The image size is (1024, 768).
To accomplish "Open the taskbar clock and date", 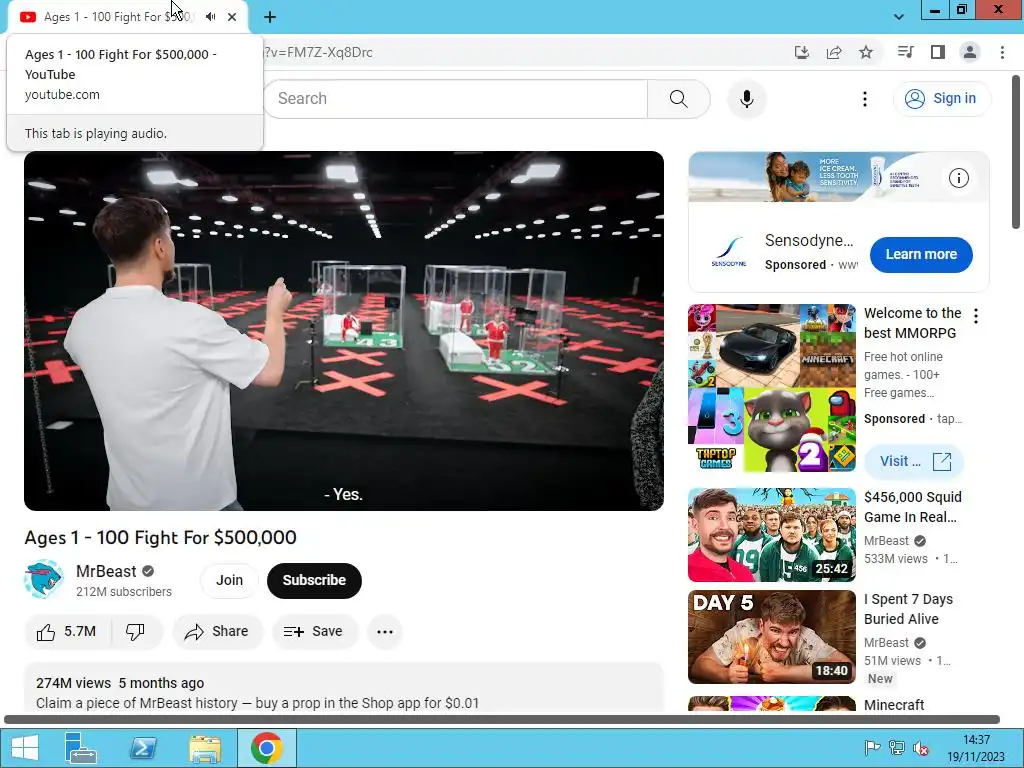I will [x=976, y=748].
